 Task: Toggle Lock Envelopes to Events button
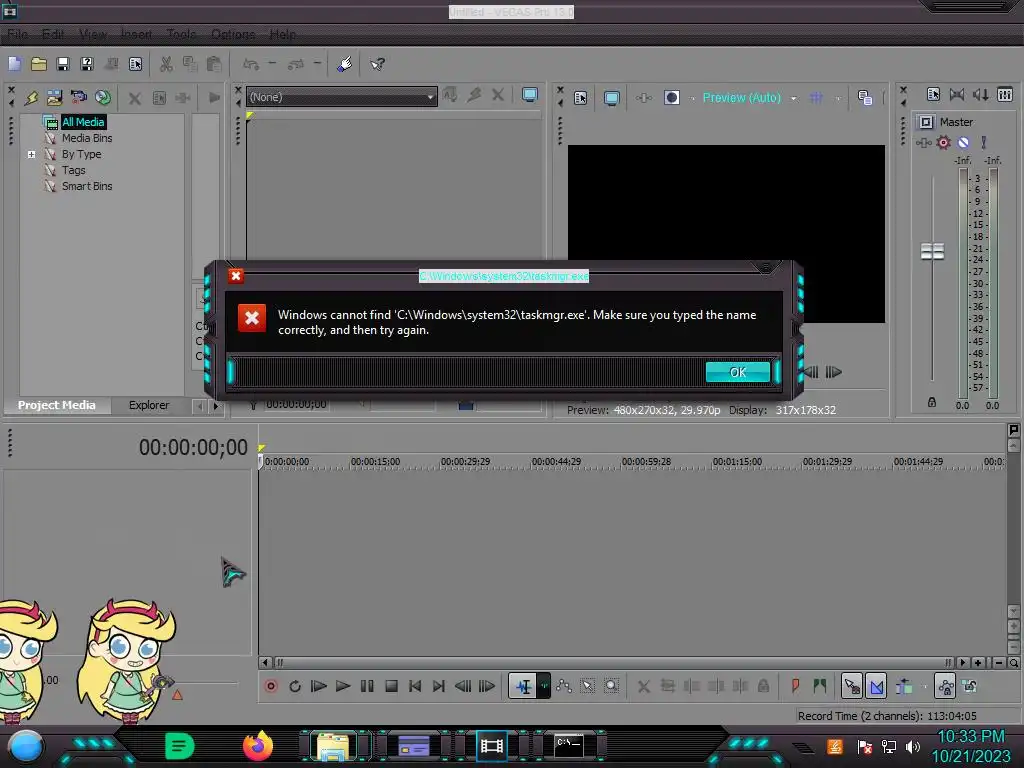[945, 686]
